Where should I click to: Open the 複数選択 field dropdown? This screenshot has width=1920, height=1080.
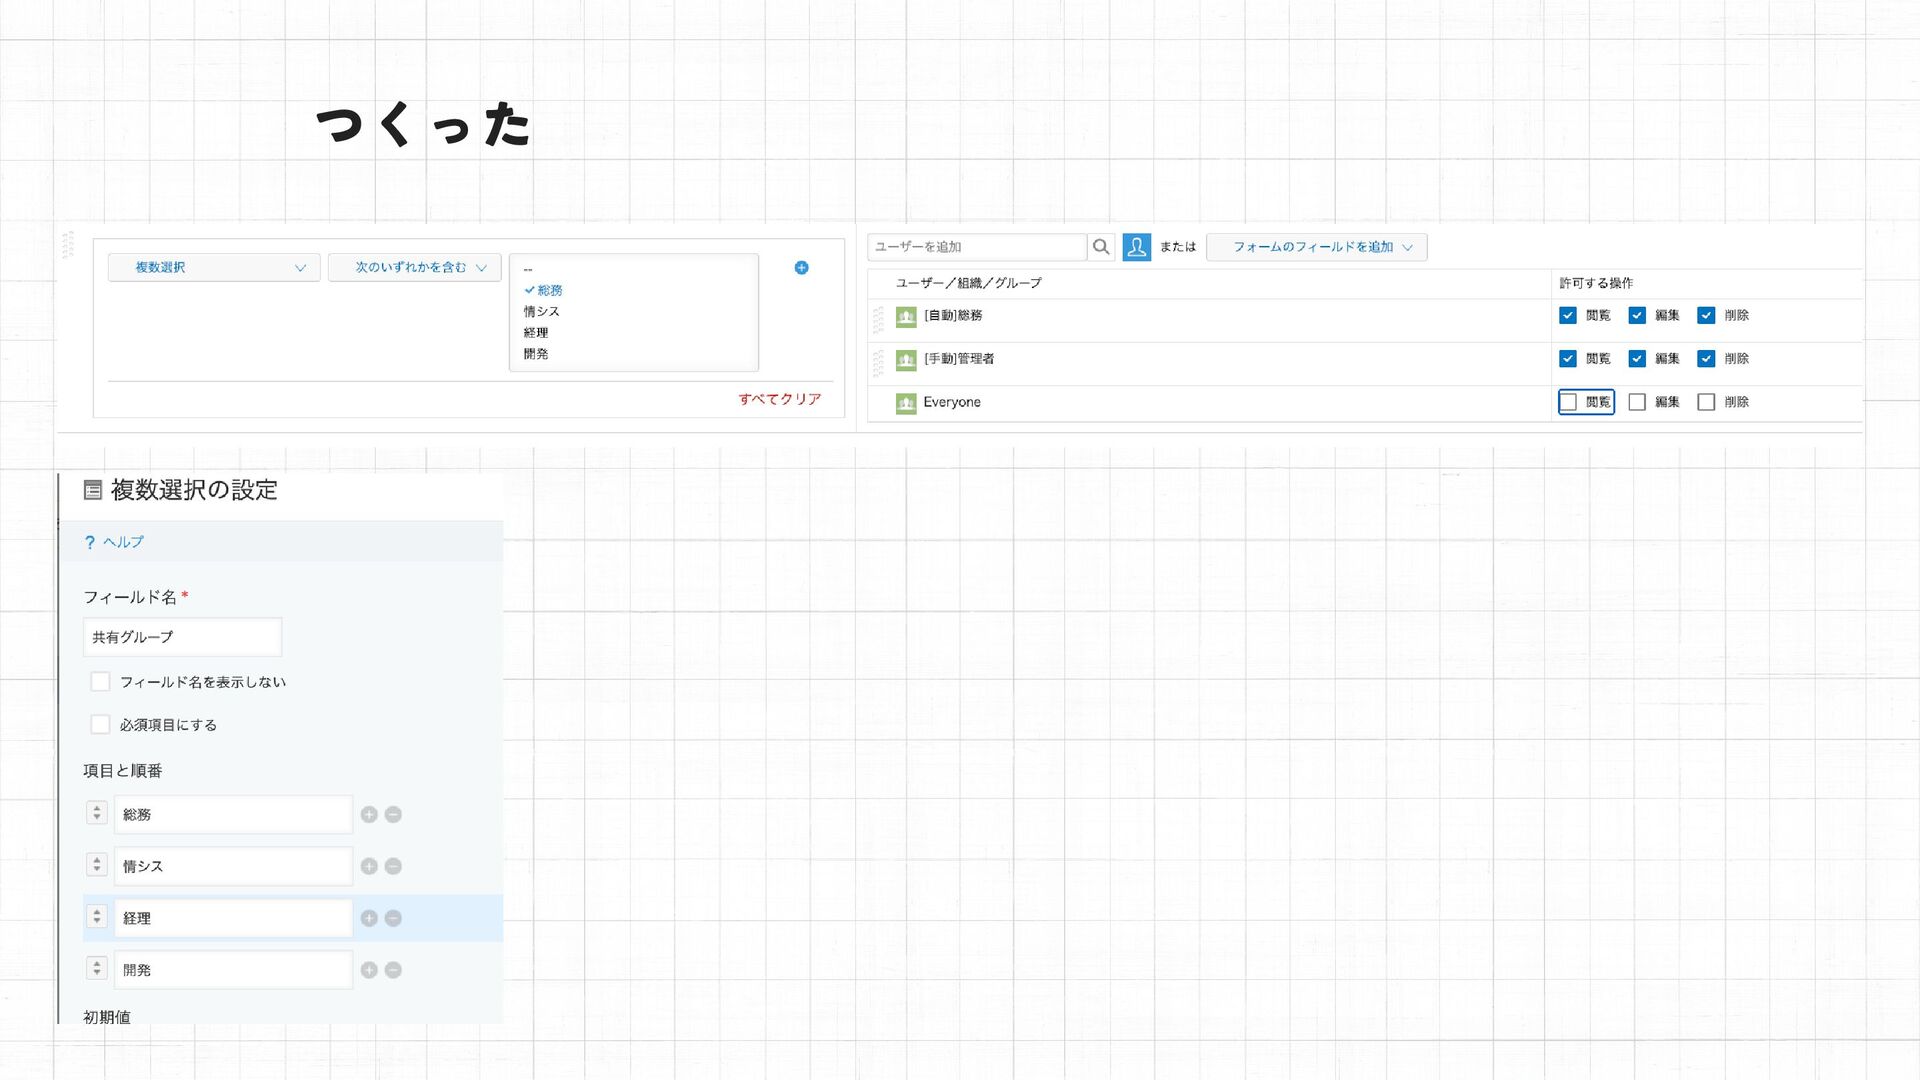point(214,267)
